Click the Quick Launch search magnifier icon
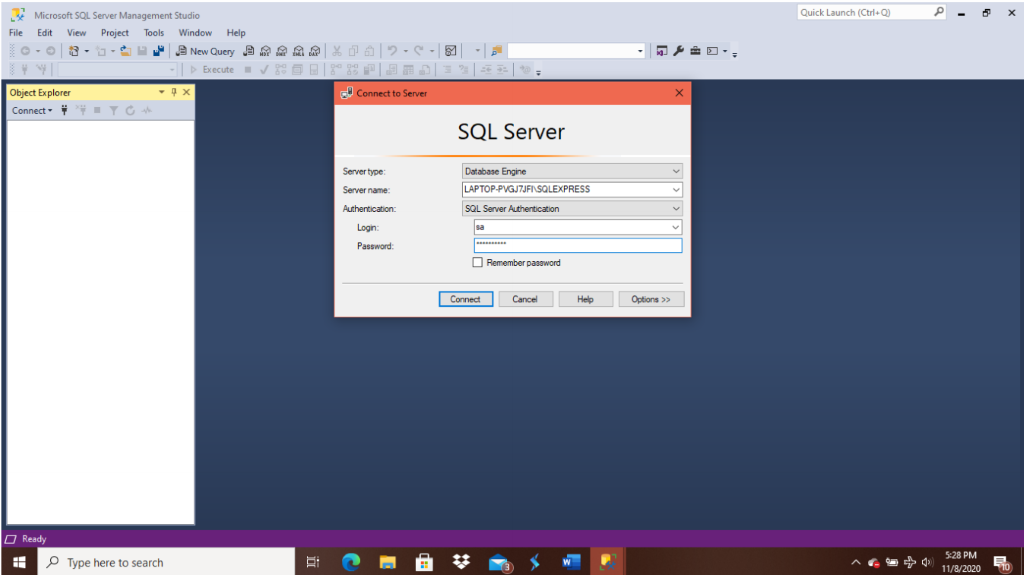The image size is (1024, 575). [938, 12]
